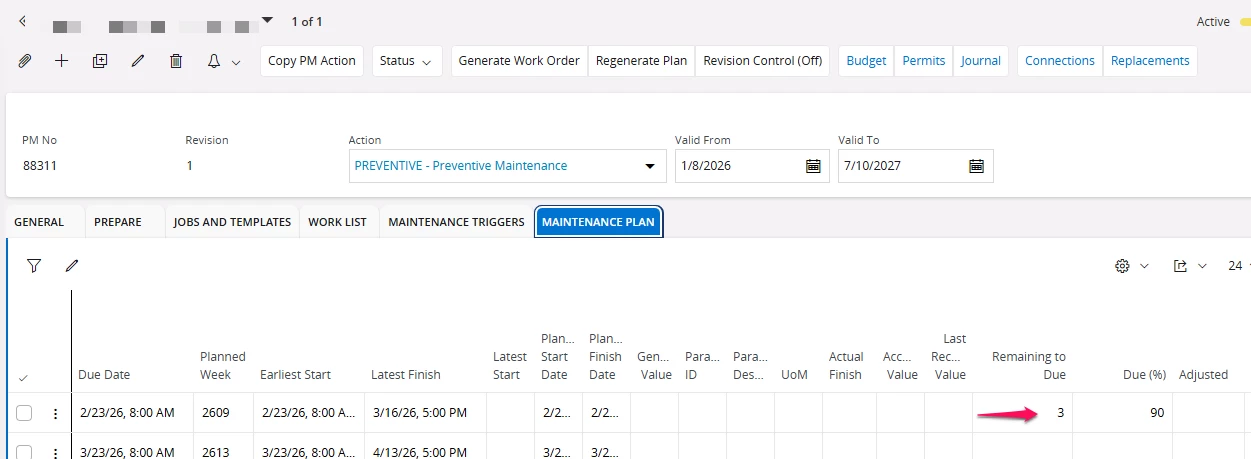Switch to the Prepare tab
Image resolution: width=1251 pixels, height=459 pixels.
[x=118, y=222]
